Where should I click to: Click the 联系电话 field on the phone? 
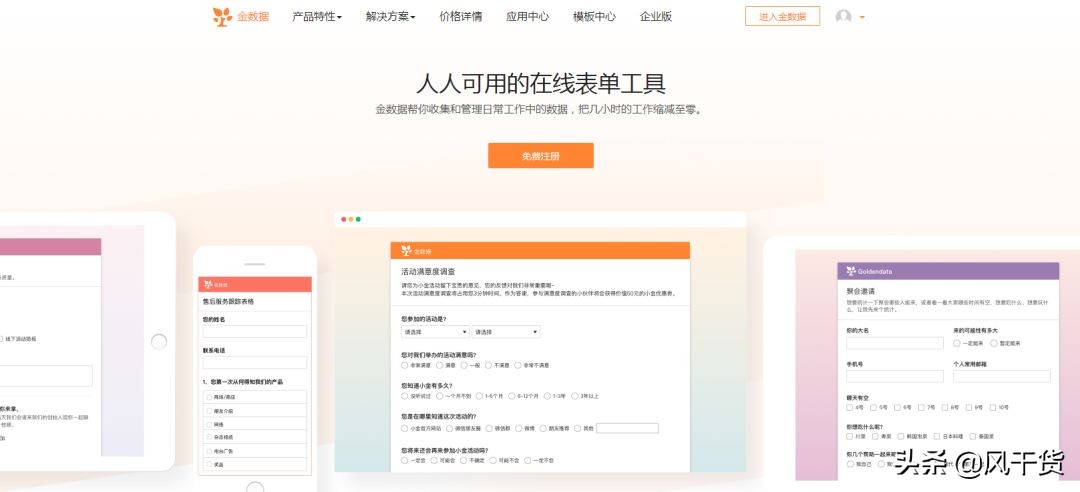pos(255,362)
